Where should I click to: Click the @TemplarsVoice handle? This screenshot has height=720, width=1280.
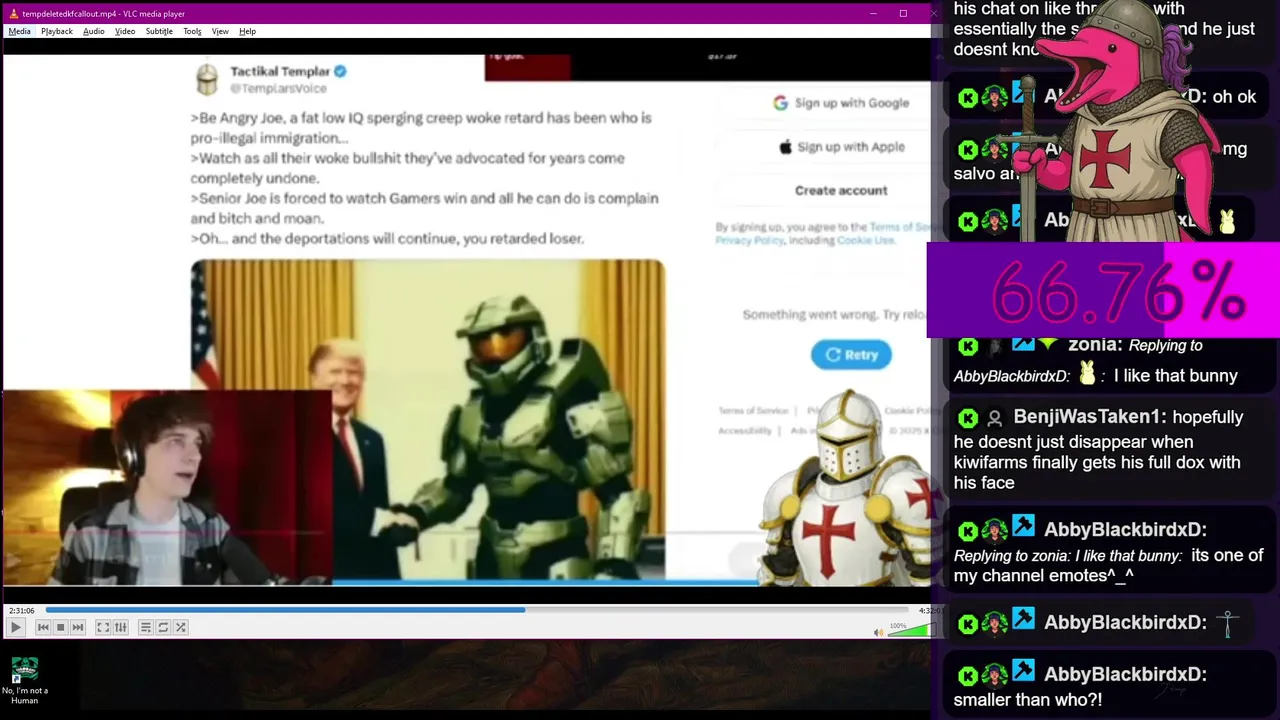(x=279, y=89)
